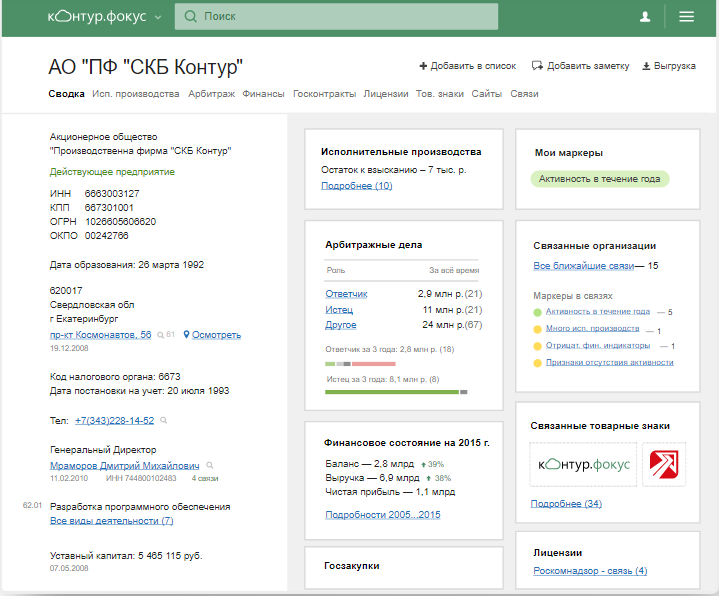Open director Мраморов Дмитрий Михайлович link
Viewport: 719px width, 596px height.
pos(125,465)
